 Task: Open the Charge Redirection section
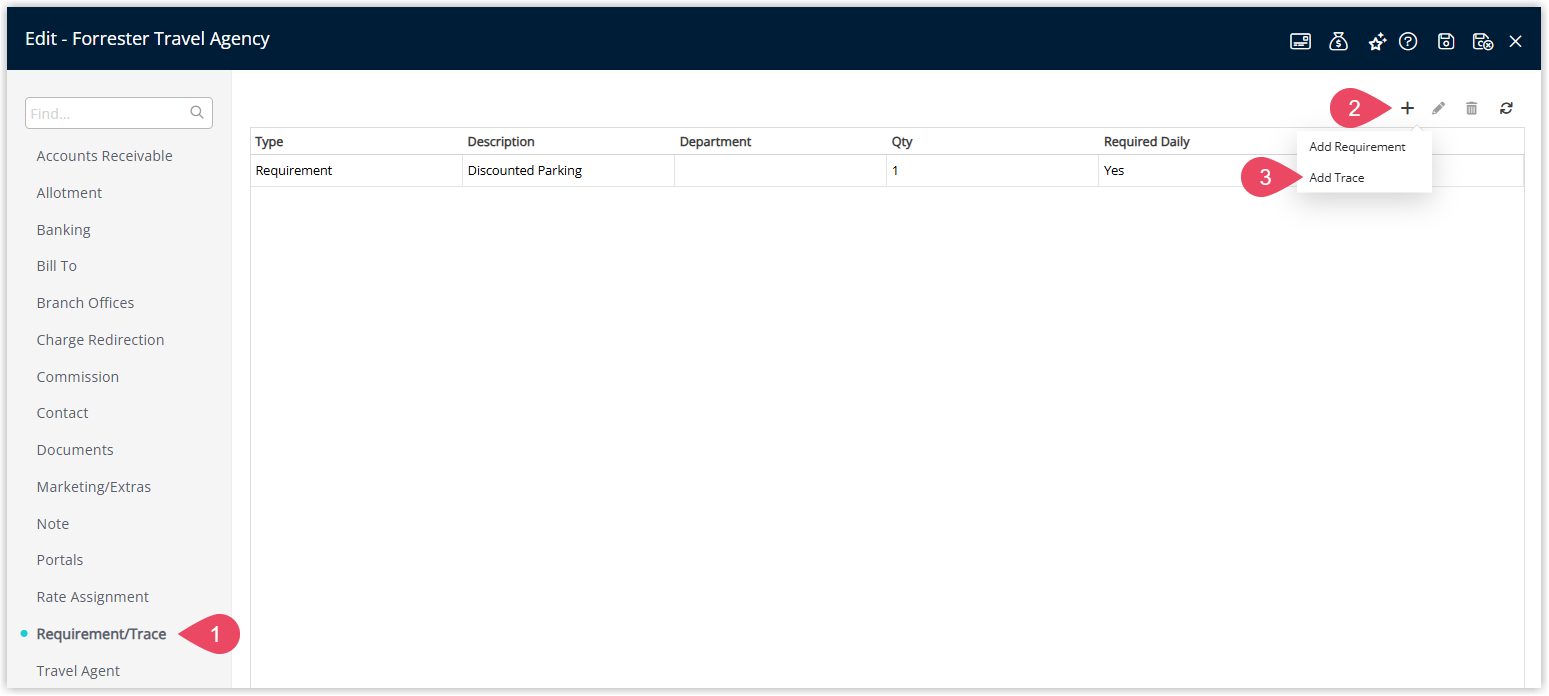(100, 340)
